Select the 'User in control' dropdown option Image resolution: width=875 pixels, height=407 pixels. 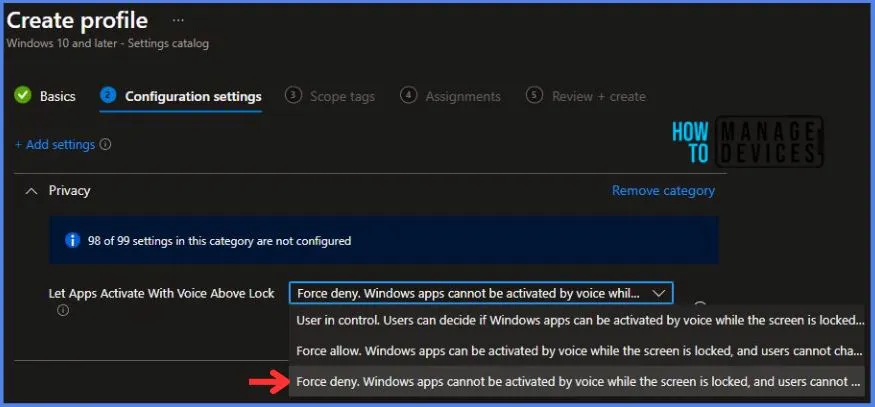click(x=580, y=320)
